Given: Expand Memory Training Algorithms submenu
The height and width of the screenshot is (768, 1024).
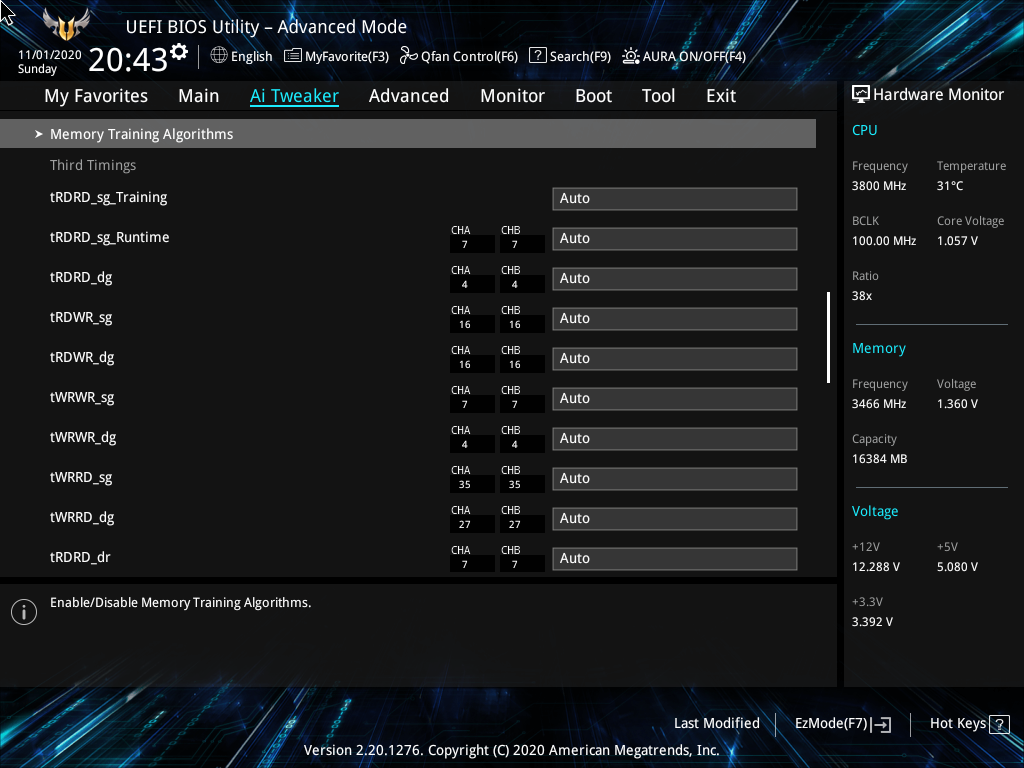Looking at the screenshot, I should [x=141, y=134].
